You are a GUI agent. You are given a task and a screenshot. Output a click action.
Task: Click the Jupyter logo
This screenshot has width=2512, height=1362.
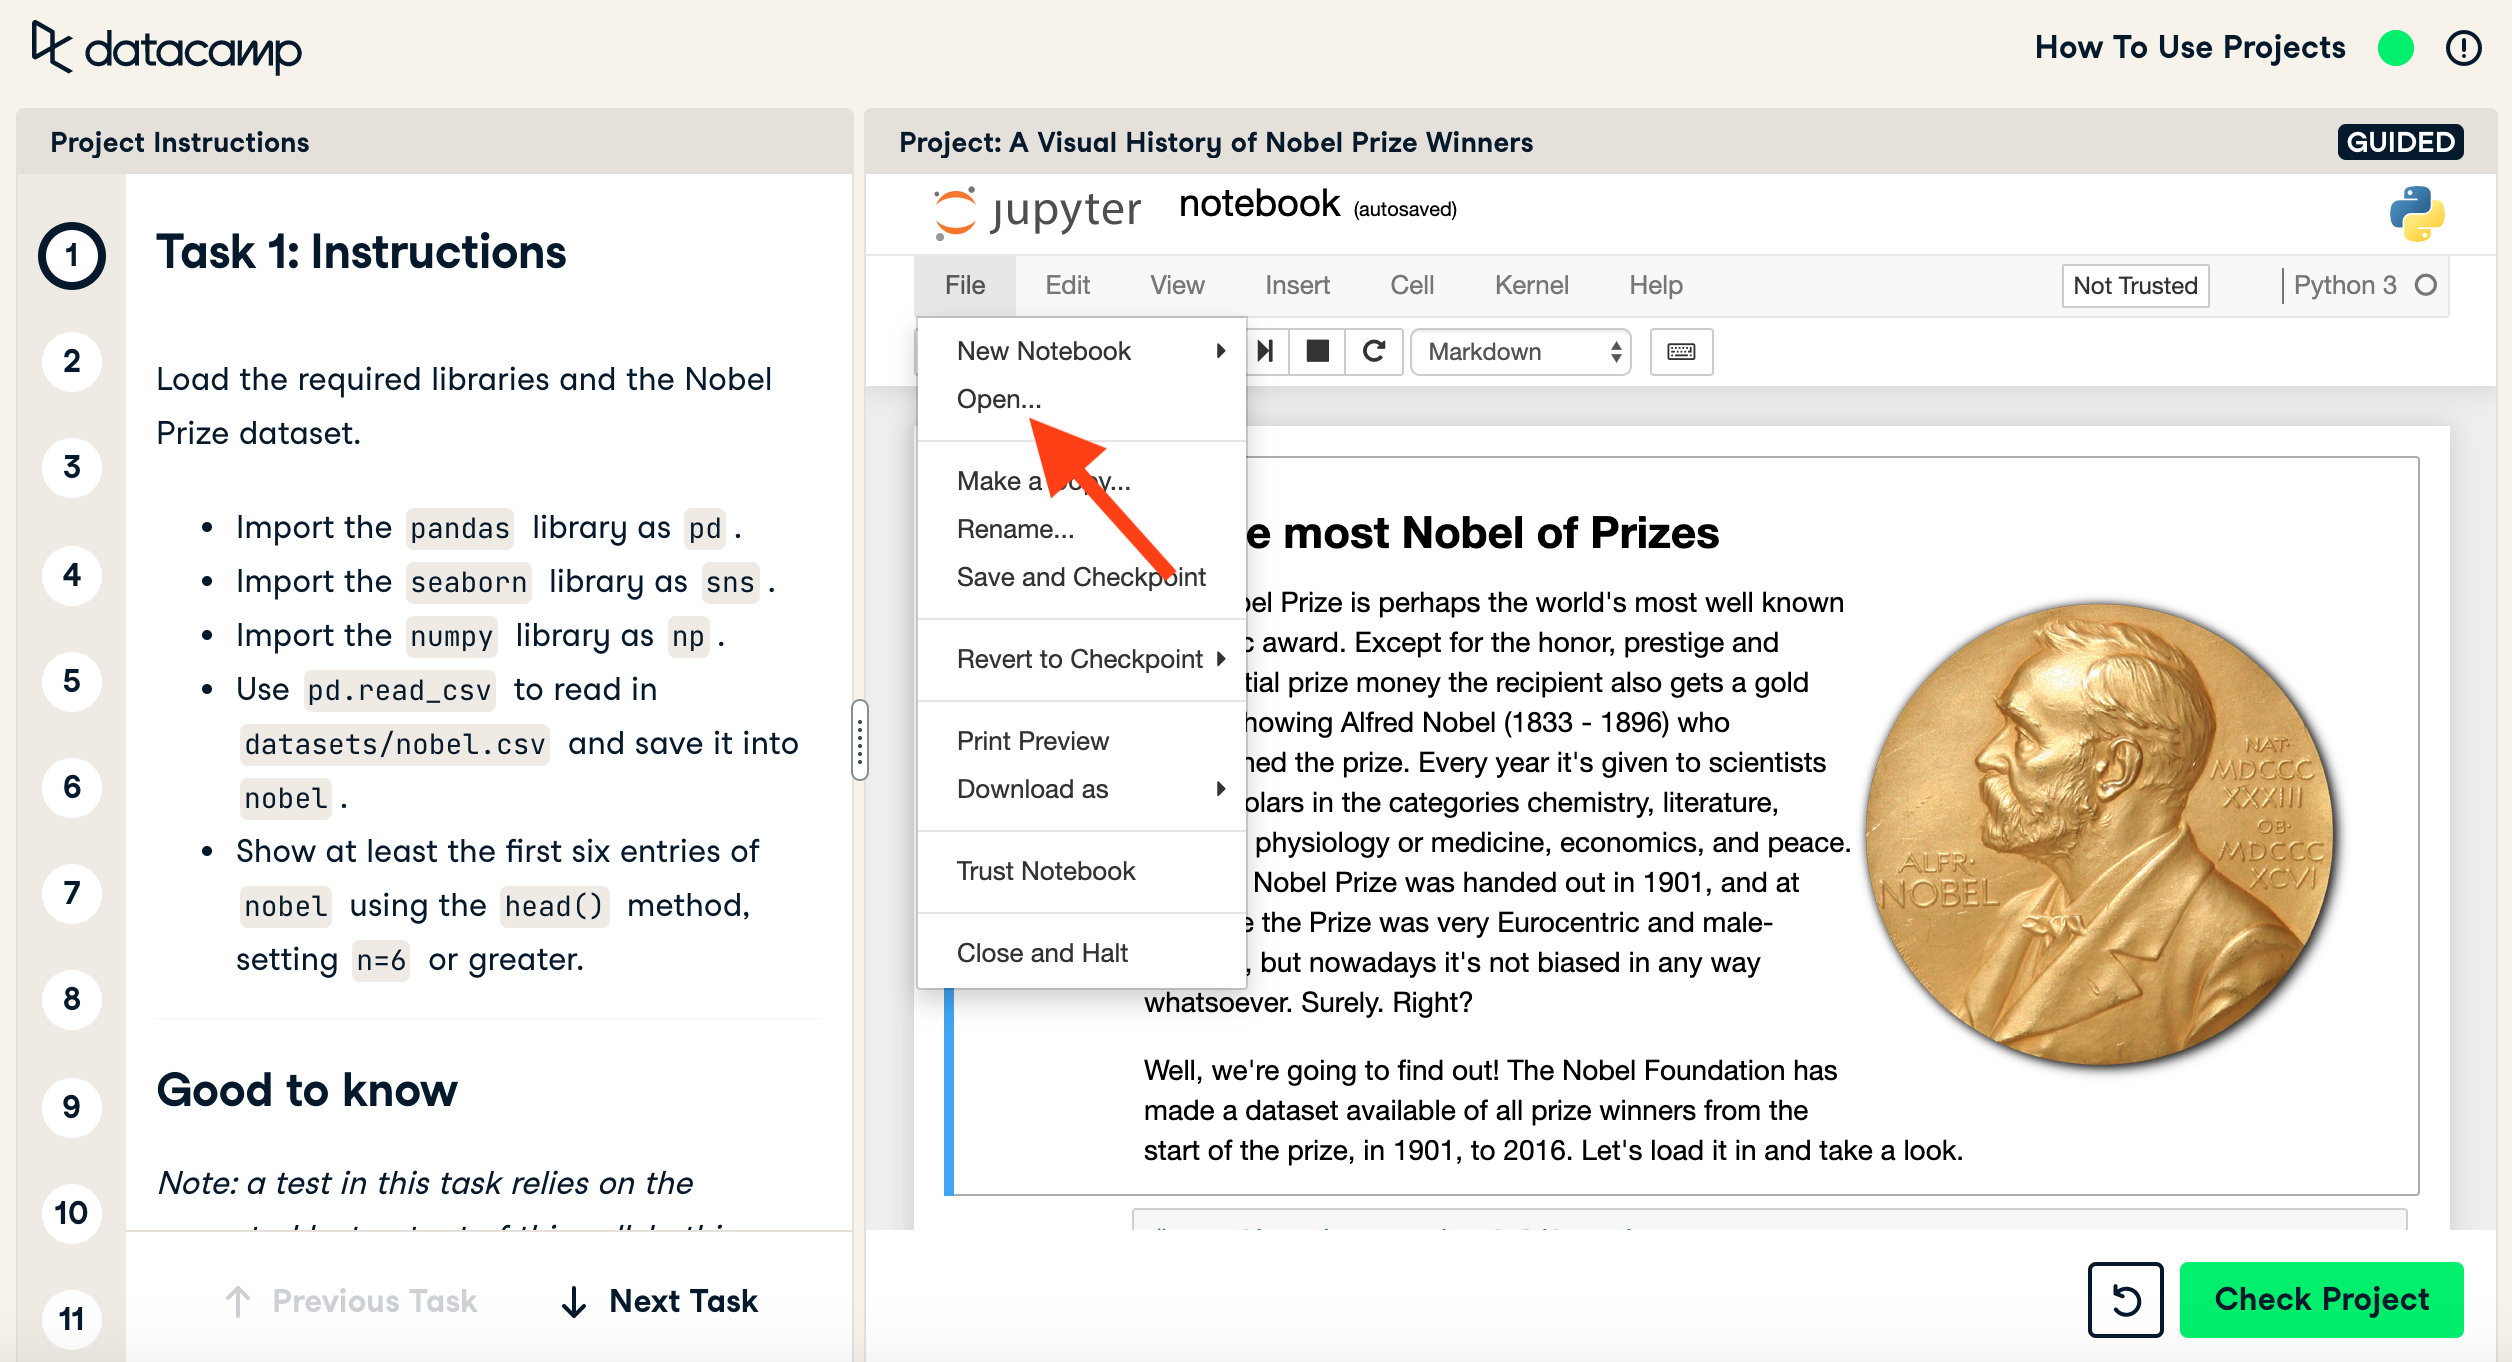1038,211
